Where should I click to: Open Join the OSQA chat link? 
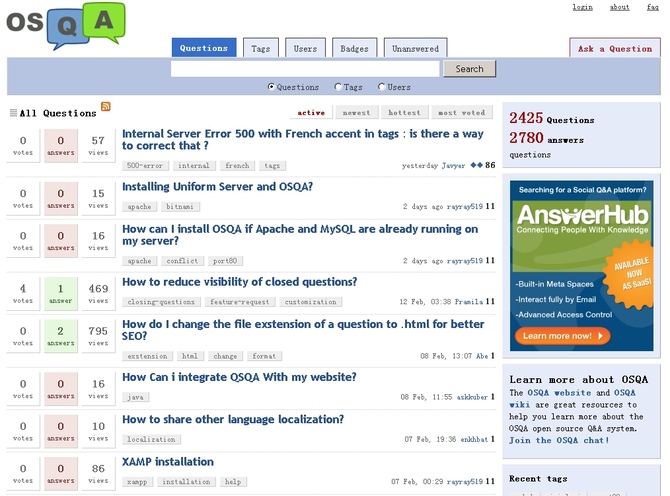pyautogui.click(x=558, y=440)
